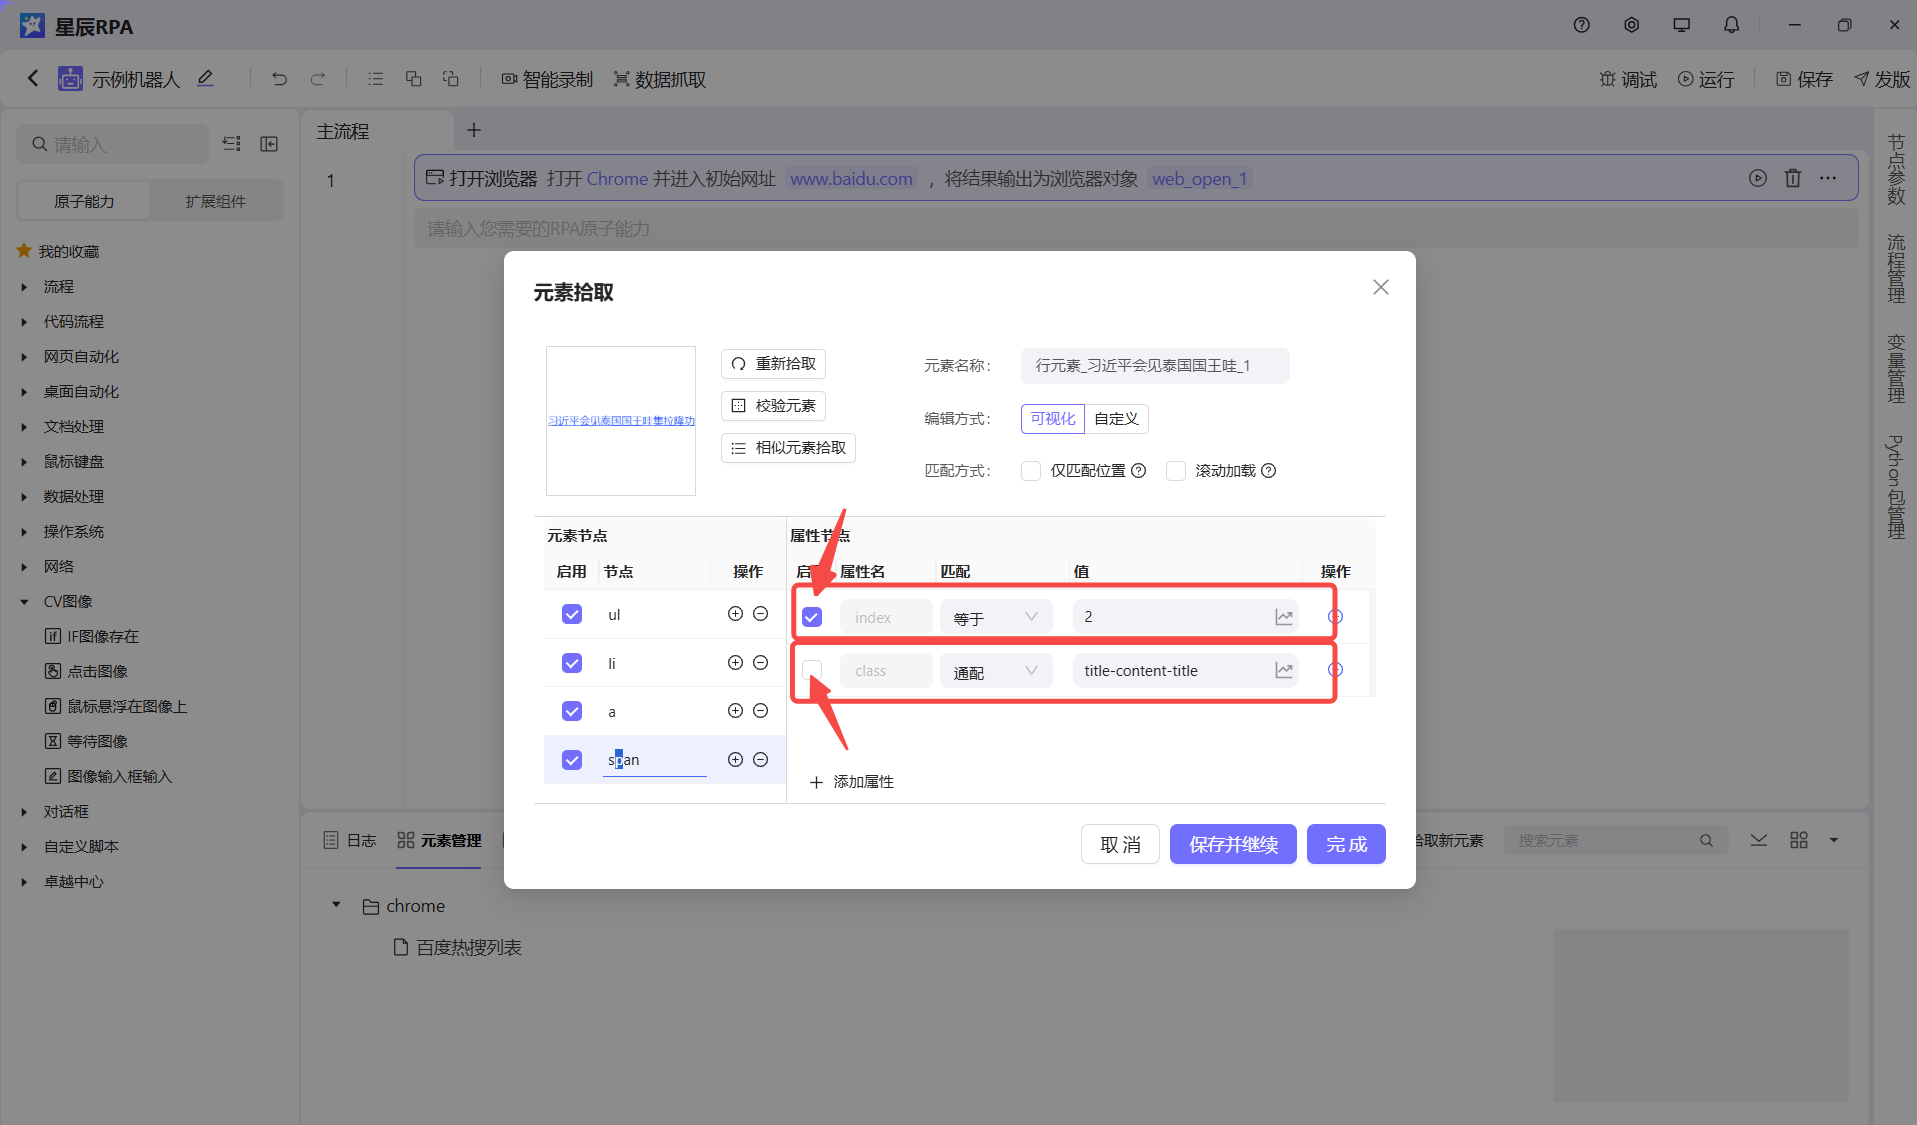Screen dimensions: 1917x1125
Task: Open the notification bell in title bar
Action: 1731,25
